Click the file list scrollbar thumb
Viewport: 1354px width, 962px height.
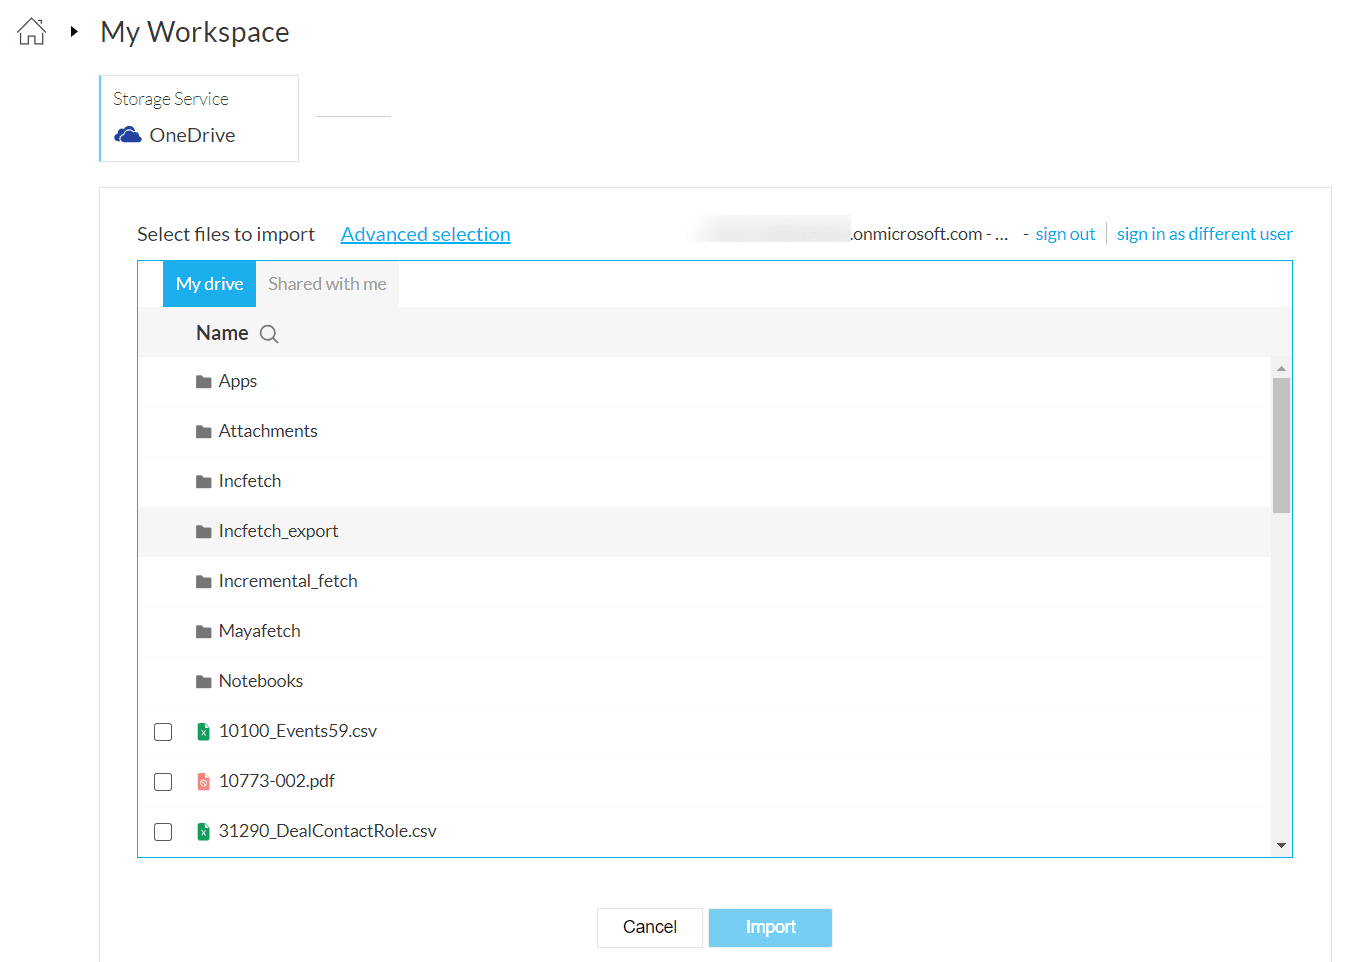[1281, 445]
